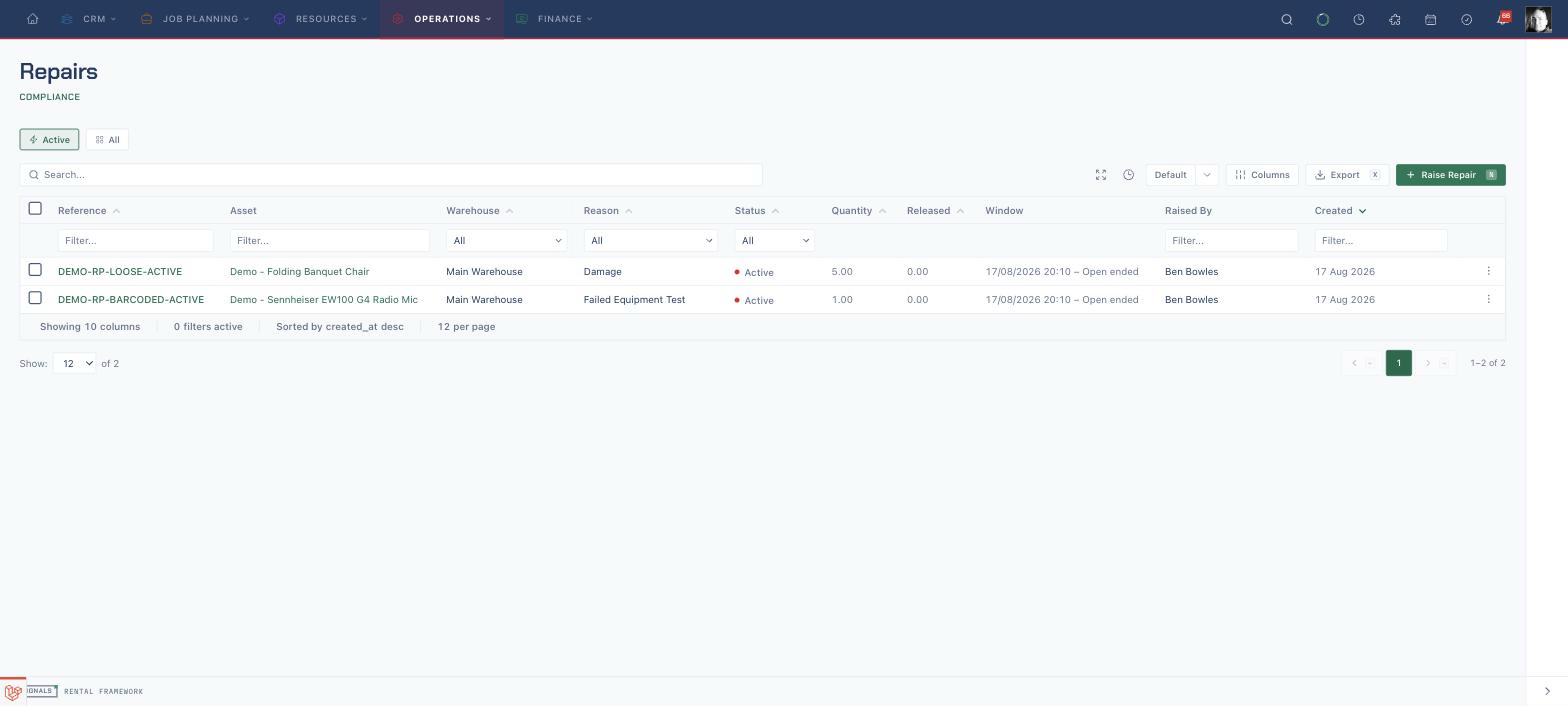1568x706 pixels.
Task: Click the Raise Repair button
Action: [1450, 175]
